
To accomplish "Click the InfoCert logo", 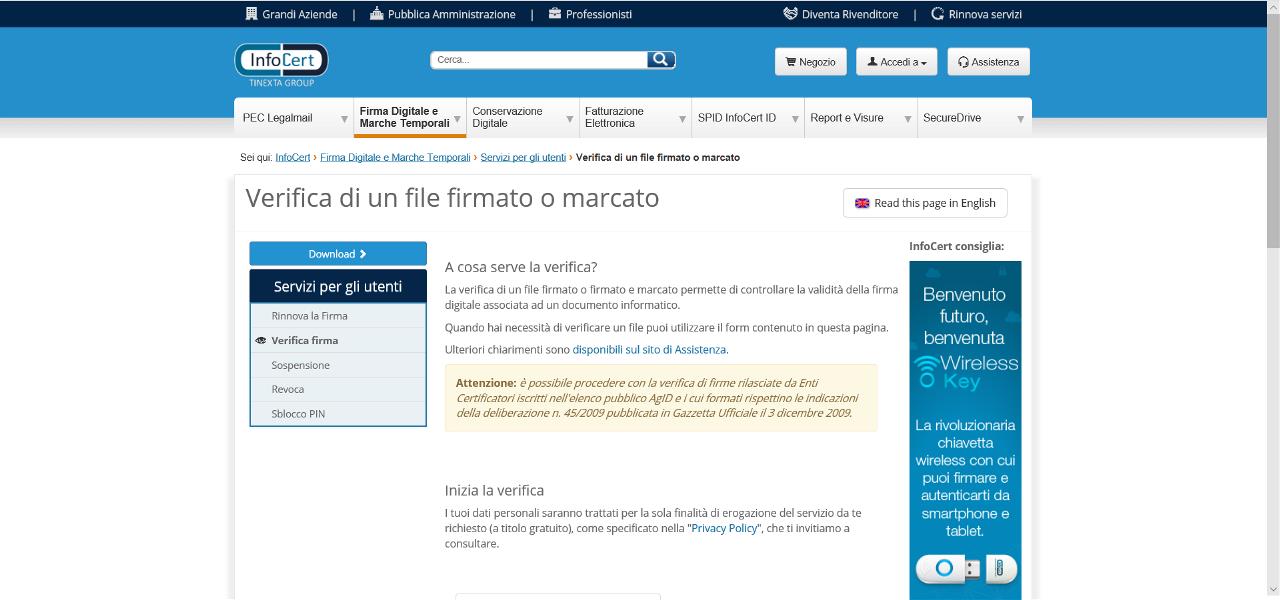I will (x=281, y=64).
